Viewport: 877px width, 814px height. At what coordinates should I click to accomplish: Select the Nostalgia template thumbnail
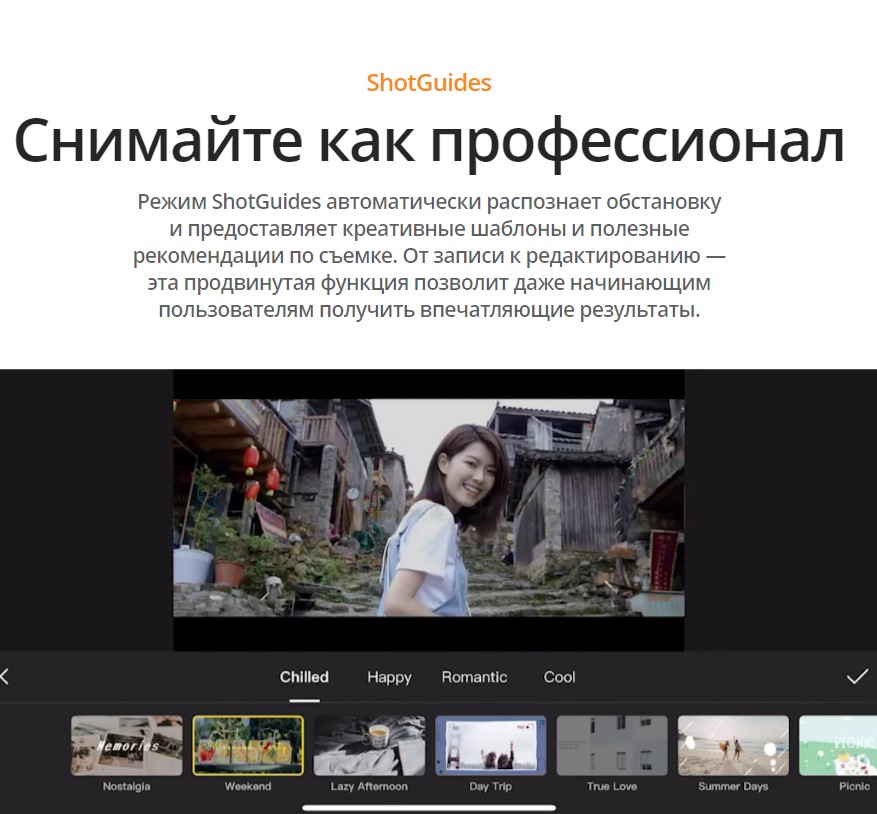click(126, 746)
